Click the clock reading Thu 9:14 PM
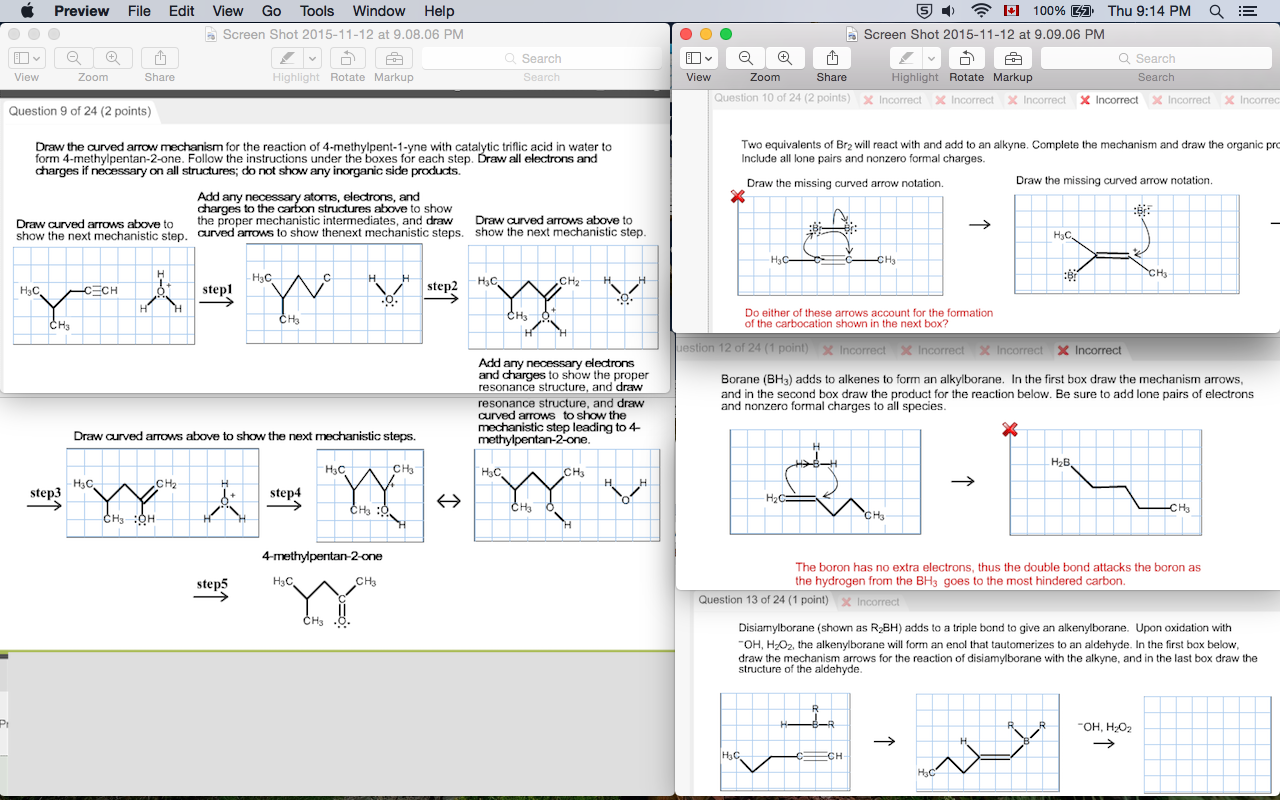This screenshot has width=1280, height=800. coord(1149,11)
